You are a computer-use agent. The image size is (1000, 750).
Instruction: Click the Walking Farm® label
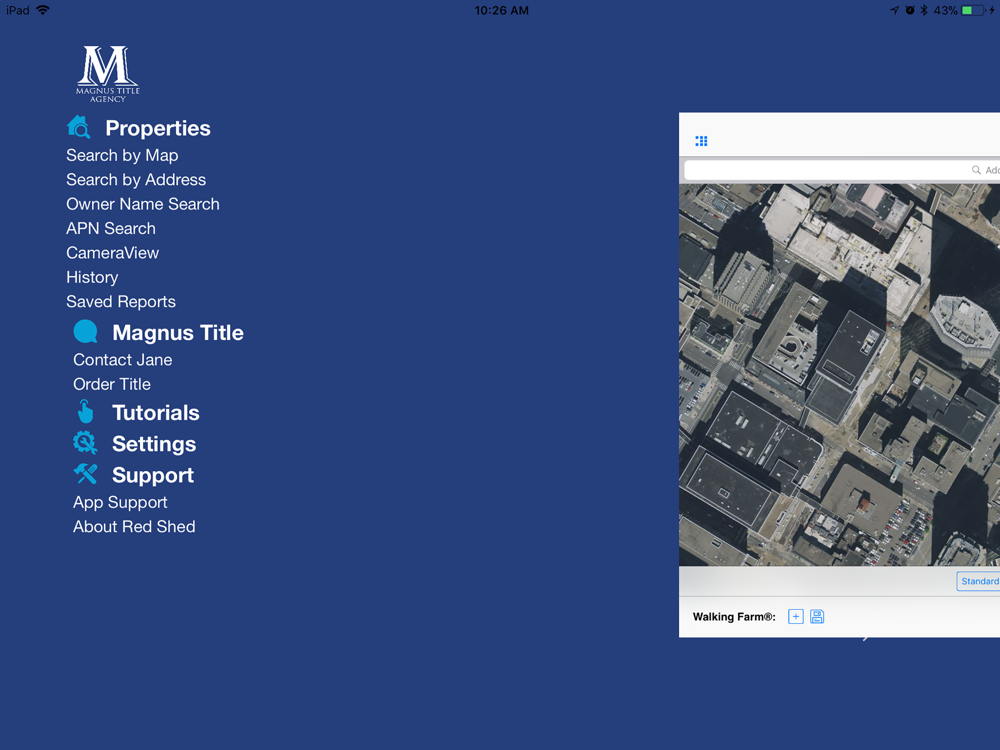coord(734,617)
